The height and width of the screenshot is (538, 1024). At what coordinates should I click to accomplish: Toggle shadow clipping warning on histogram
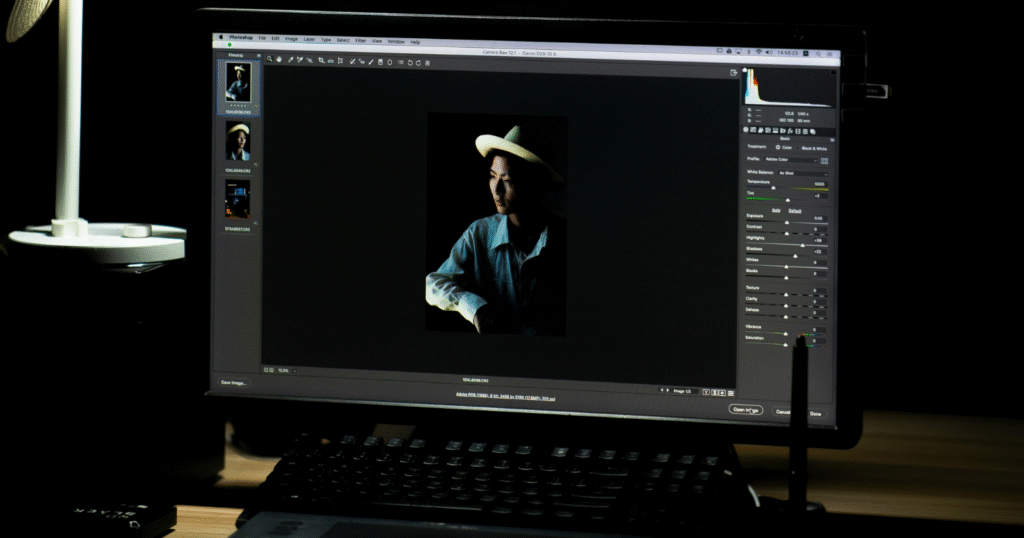[x=744, y=71]
